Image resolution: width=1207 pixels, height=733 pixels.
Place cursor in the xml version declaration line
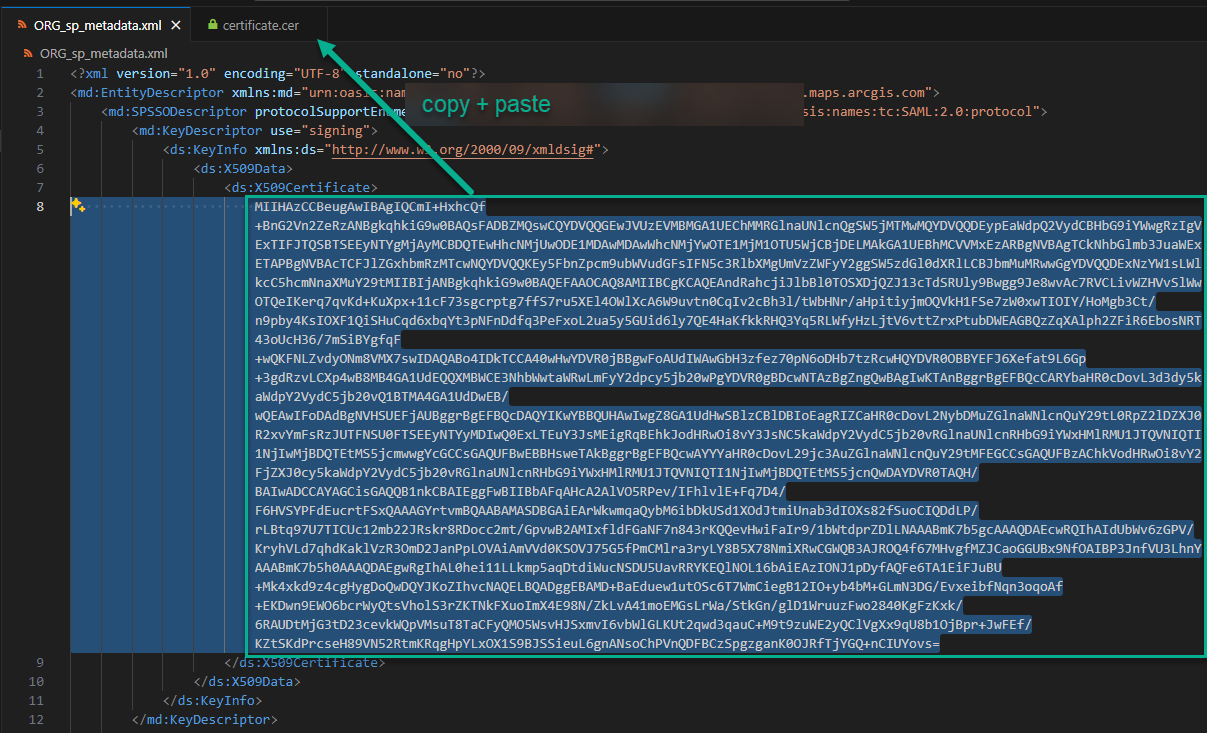tap(278, 74)
